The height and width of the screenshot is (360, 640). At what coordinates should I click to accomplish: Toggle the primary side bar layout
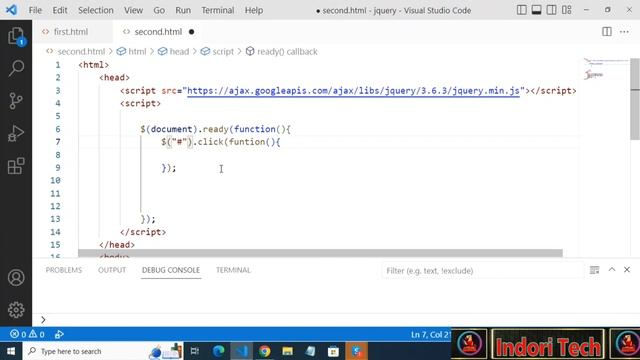pyautogui.click(x=522, y=10)
